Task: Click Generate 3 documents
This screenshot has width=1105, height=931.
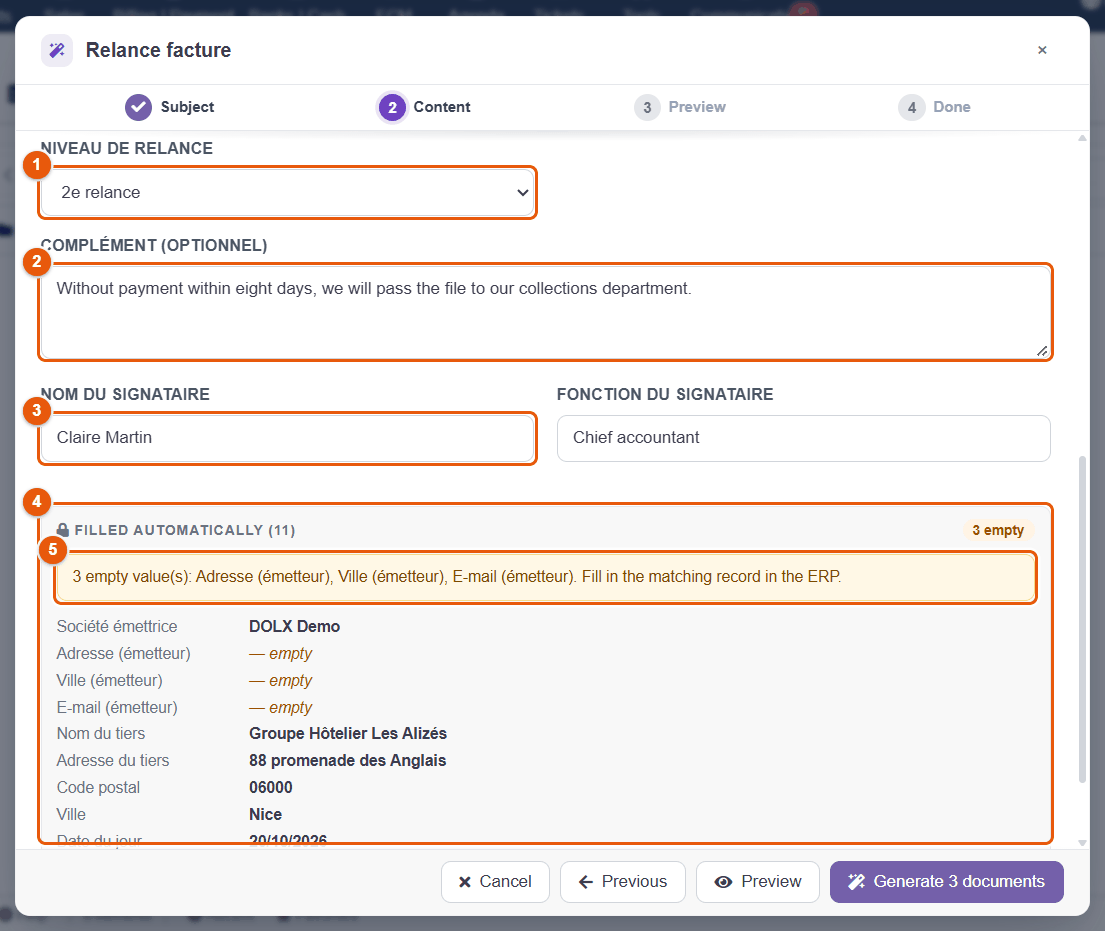Action: pos(946,882)
